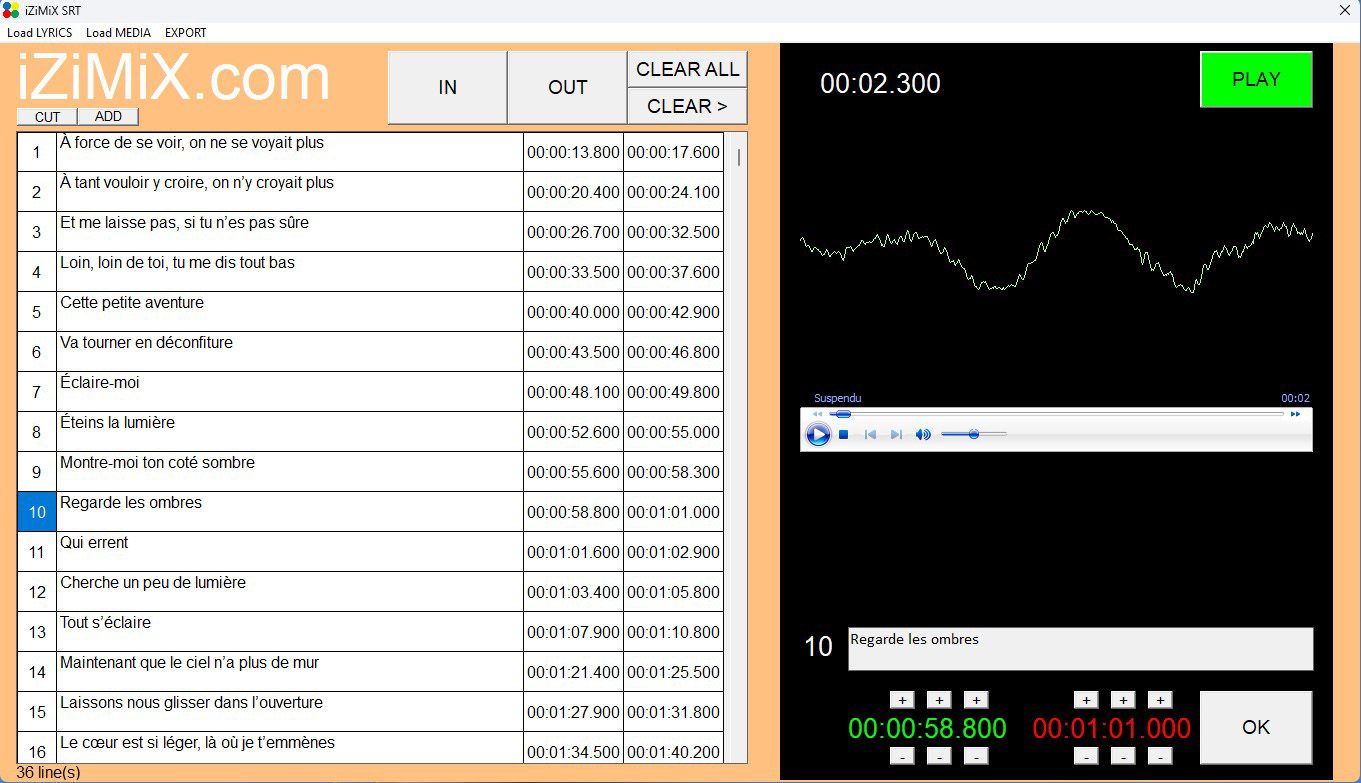Screen dimensions: 1361x783
Task: Click the CLEAR ALL button
Action: [688, 69]
